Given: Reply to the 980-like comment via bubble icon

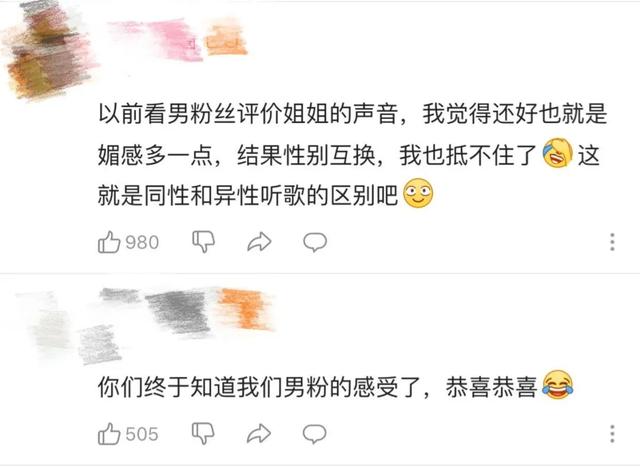Looking at the screenshot, I should [x=315, y=242].
